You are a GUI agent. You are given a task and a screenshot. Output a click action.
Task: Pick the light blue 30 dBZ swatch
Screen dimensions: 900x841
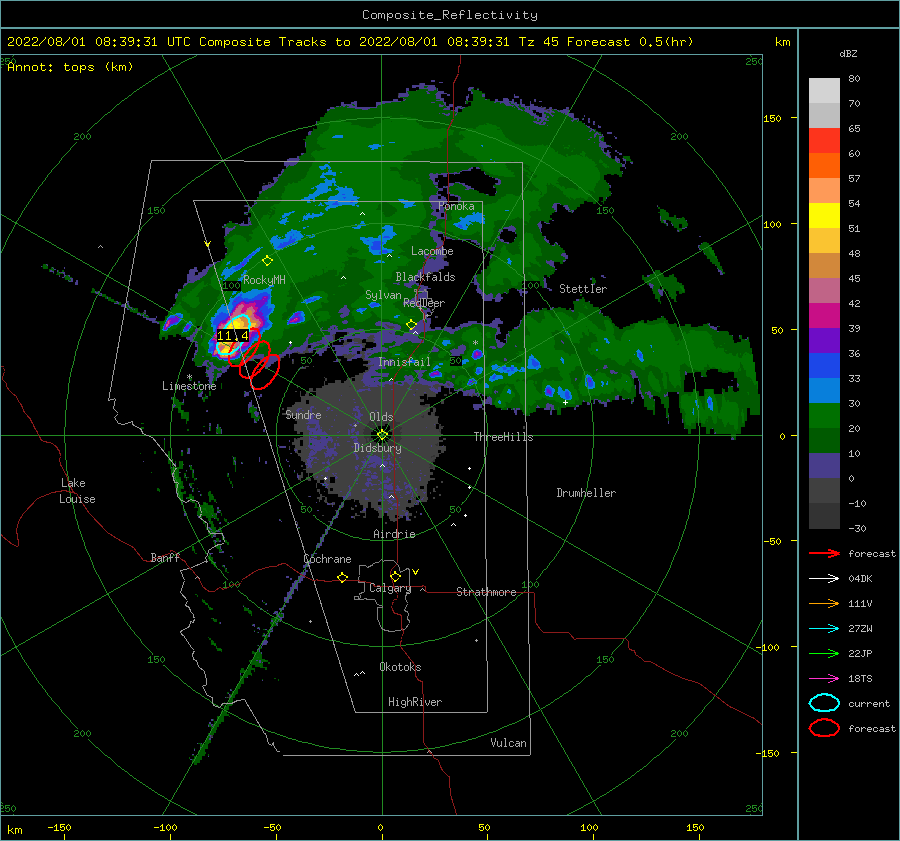pyautogui.click(x=824, y=390)
